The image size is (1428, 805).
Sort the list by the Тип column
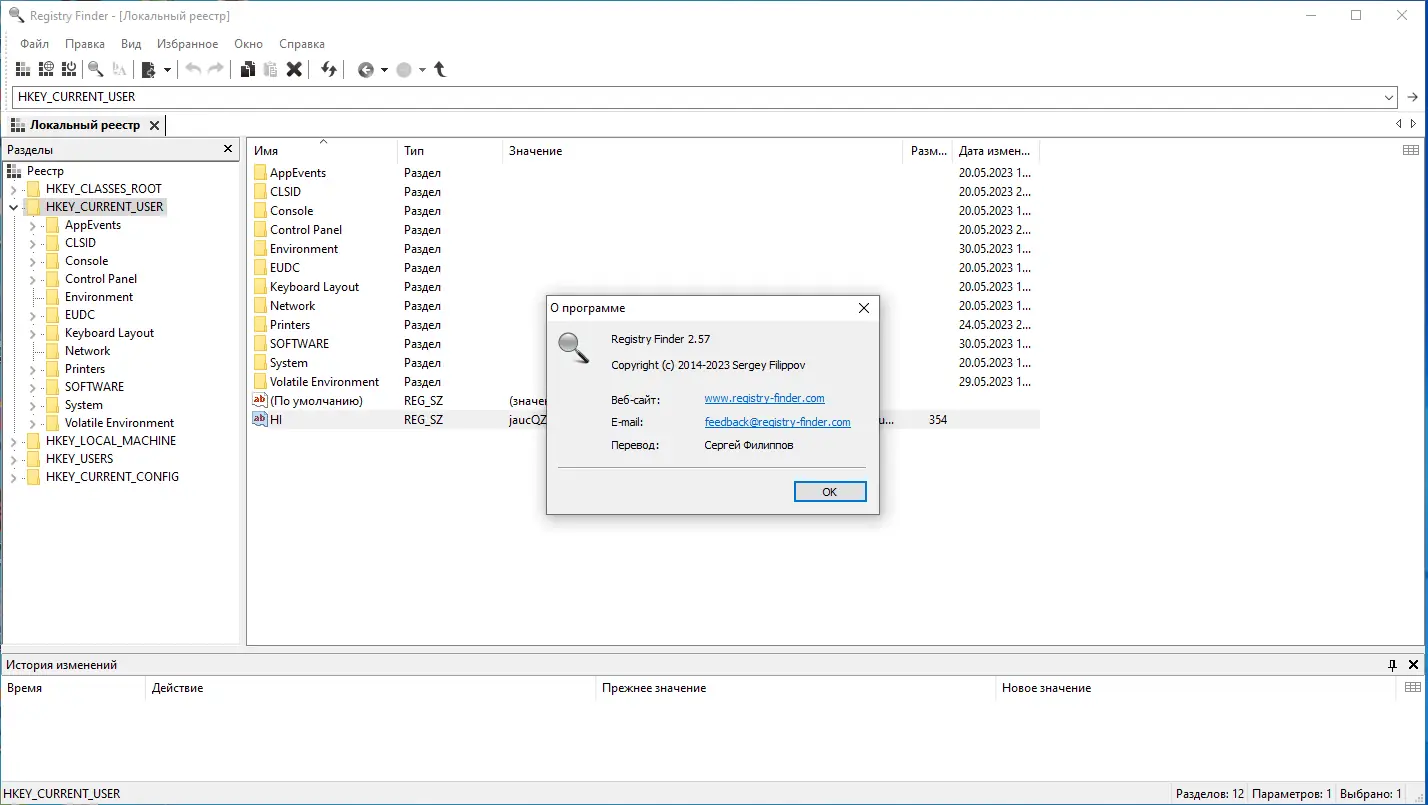coord(450,151)
